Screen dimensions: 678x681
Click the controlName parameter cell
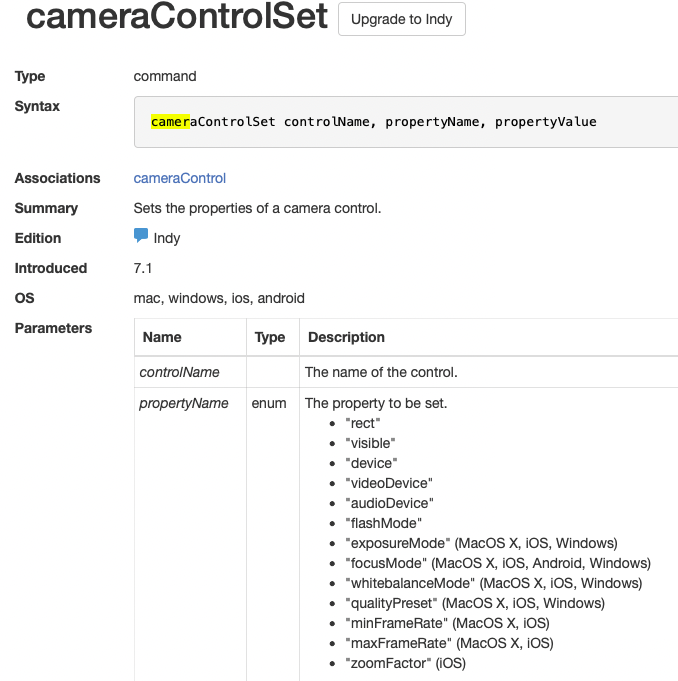[180, 372]
